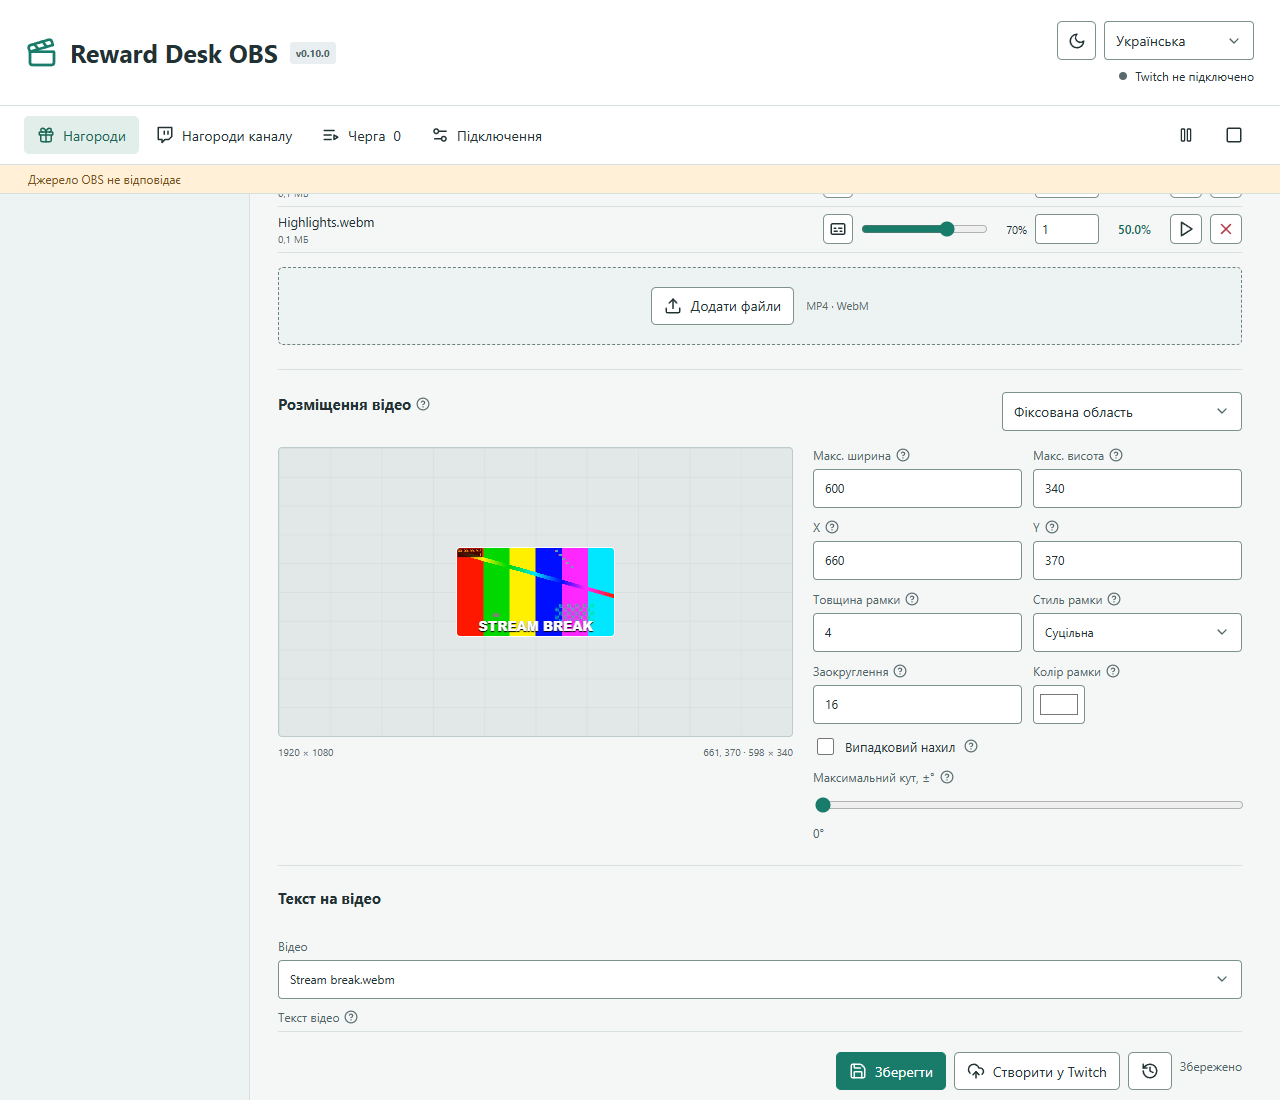Show help for Заокруглення
Viewport: 1280px width, 1100px height.
[x=900, y=671]
